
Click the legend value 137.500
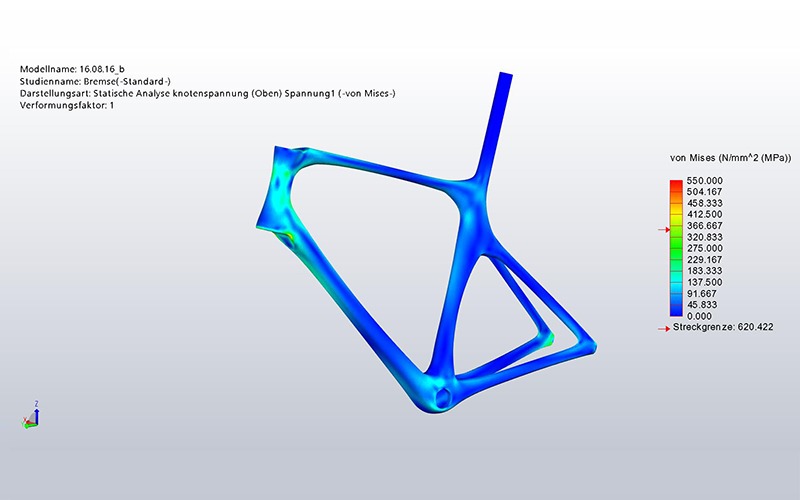(705, 282)
